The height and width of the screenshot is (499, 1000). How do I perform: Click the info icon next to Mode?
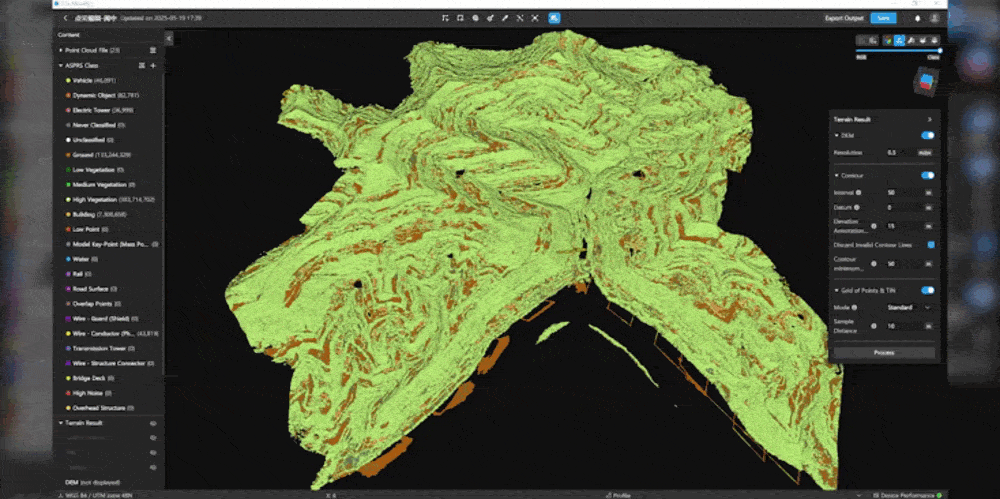pos(855,307)
